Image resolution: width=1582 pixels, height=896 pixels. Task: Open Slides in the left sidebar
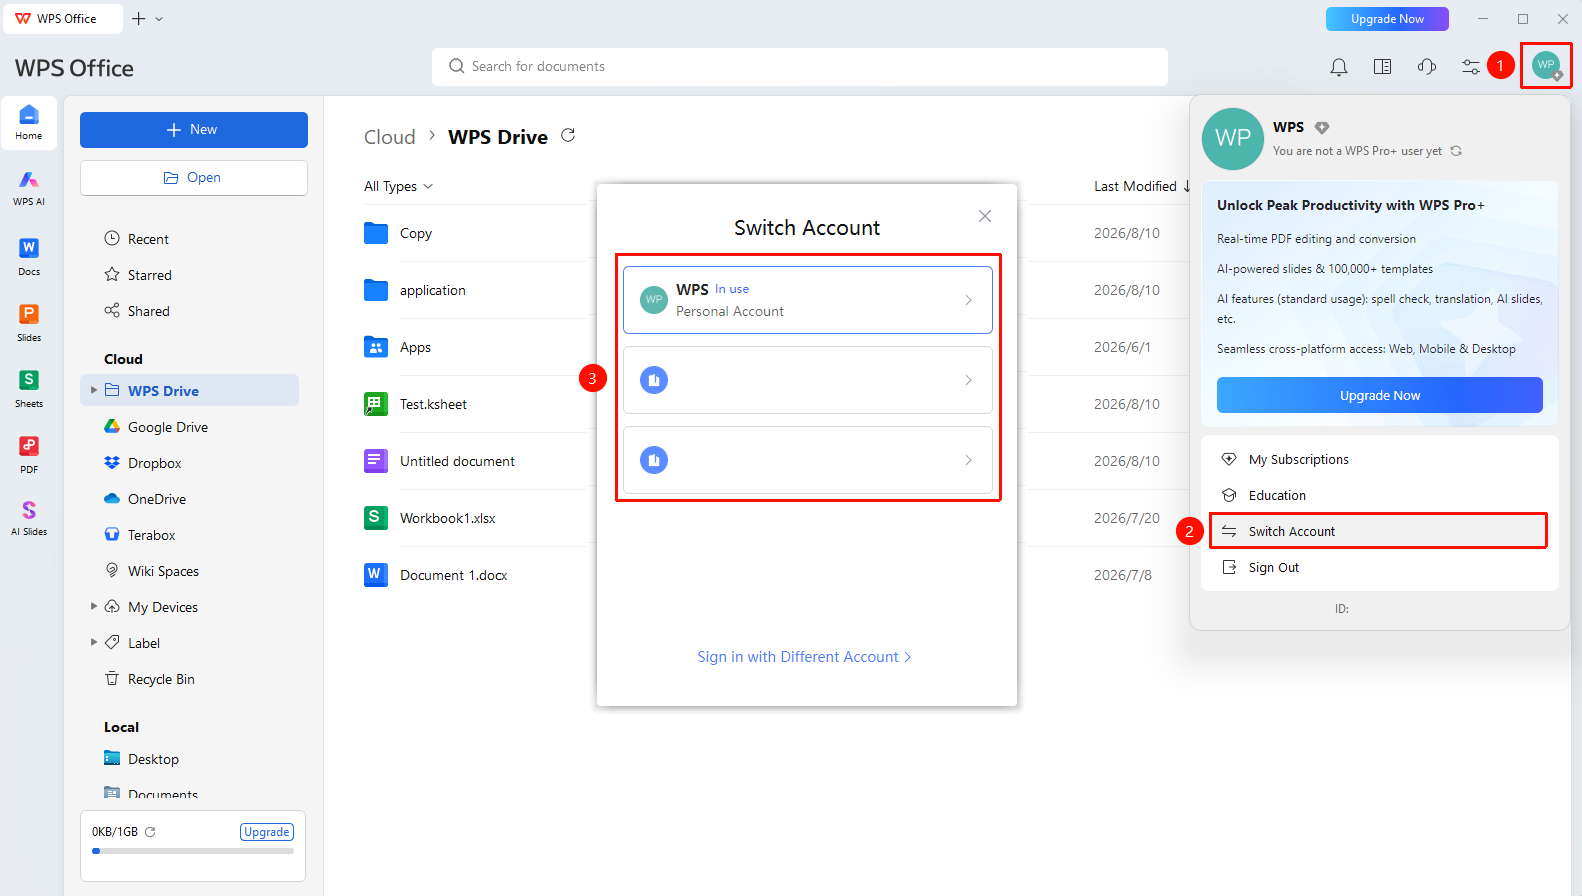(x=29, y=323)
